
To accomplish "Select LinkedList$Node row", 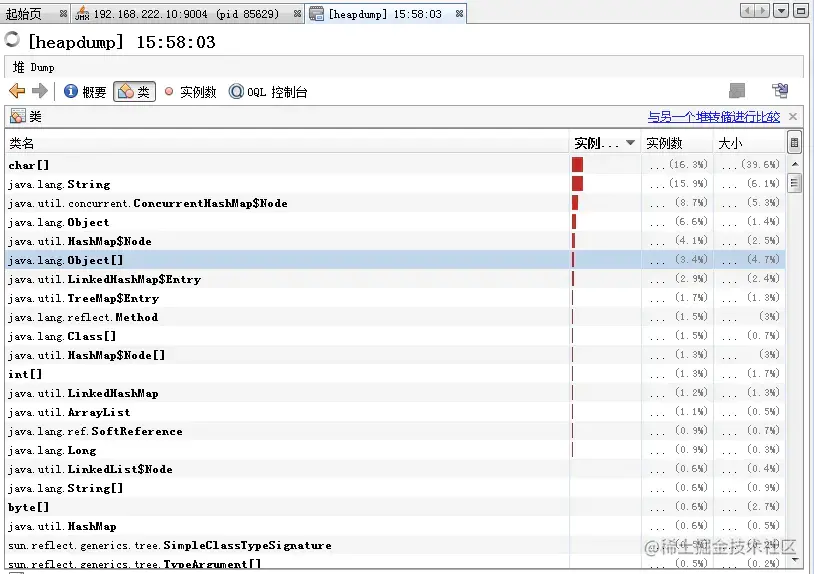I will click(395, 469).
